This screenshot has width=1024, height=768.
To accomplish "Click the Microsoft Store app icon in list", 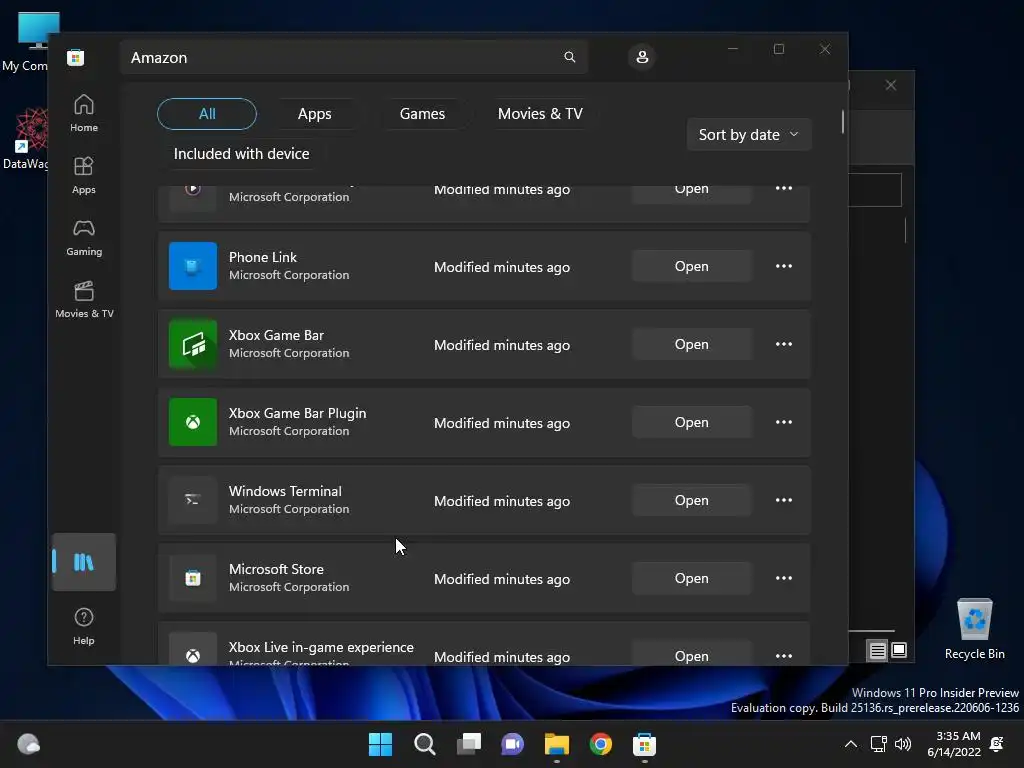I will point(193,578).
